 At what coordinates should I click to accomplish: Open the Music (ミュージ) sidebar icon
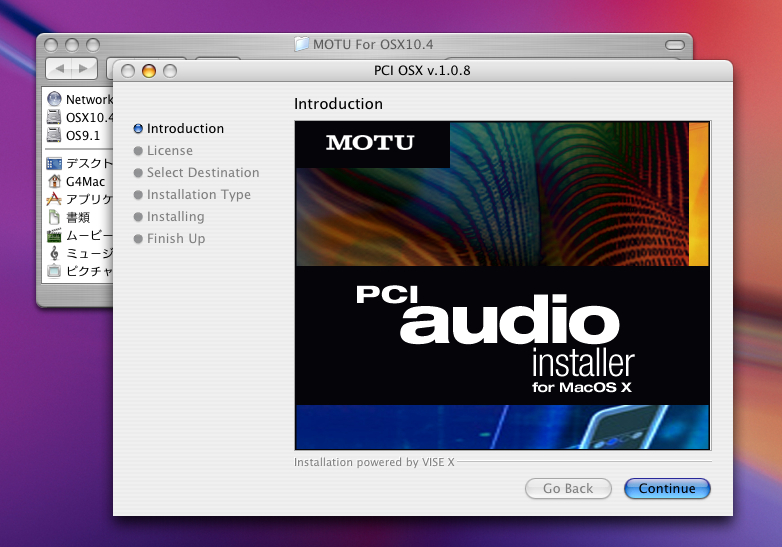point(54,253)
